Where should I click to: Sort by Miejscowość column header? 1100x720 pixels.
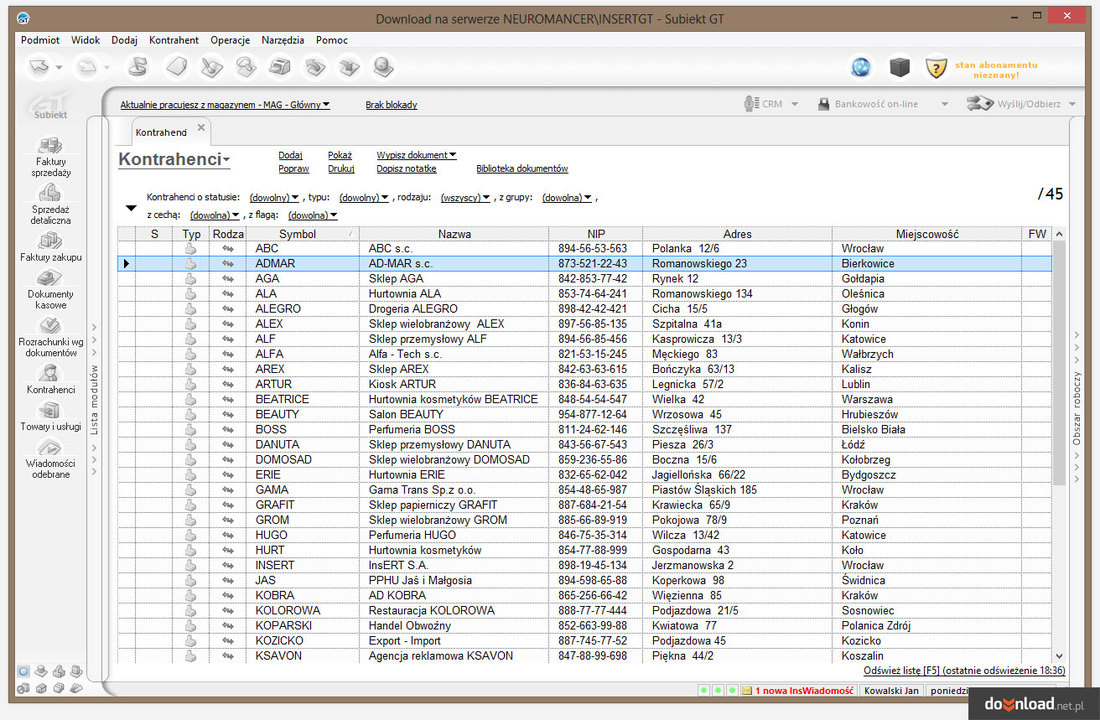[927, 234]
